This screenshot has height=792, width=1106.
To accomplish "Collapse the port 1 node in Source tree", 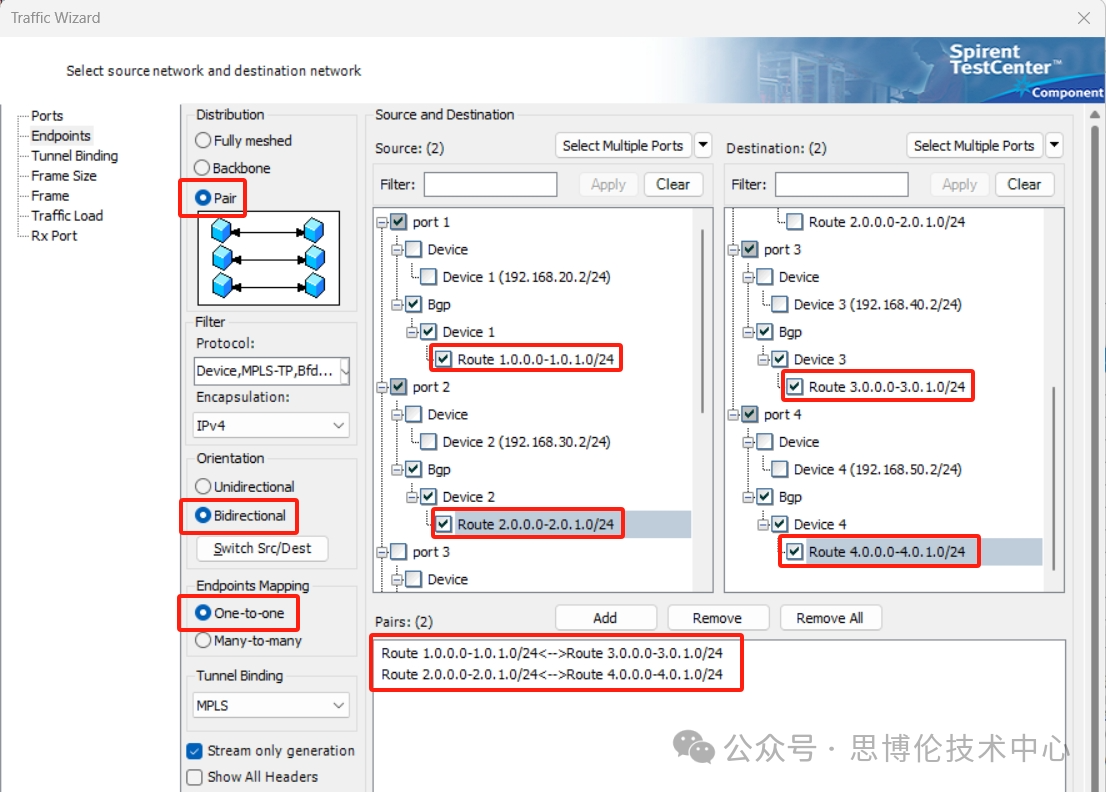I will coord(381,222).
